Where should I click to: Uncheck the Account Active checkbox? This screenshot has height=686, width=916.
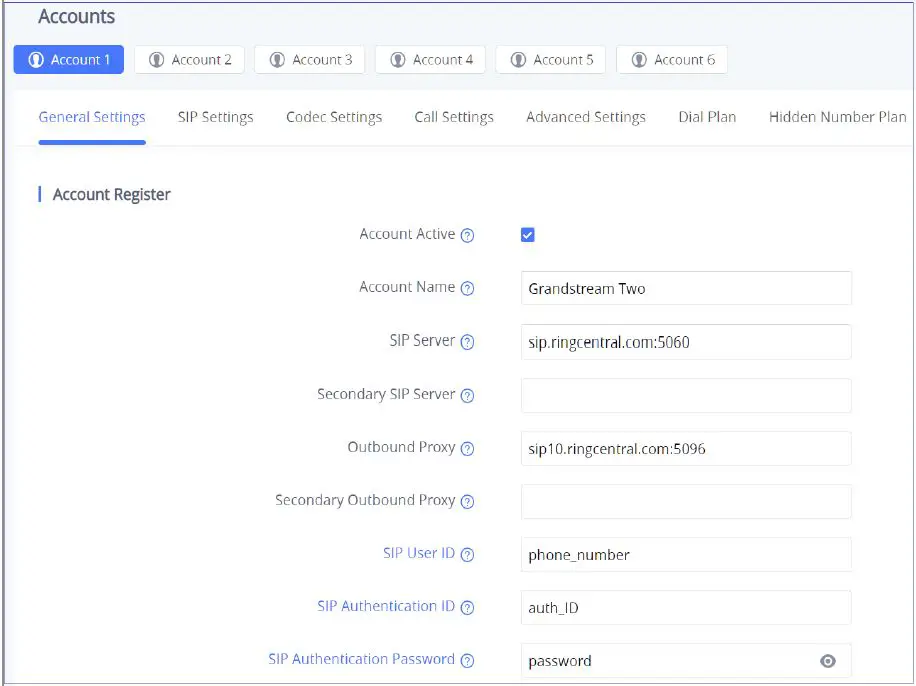pos(528,234)
